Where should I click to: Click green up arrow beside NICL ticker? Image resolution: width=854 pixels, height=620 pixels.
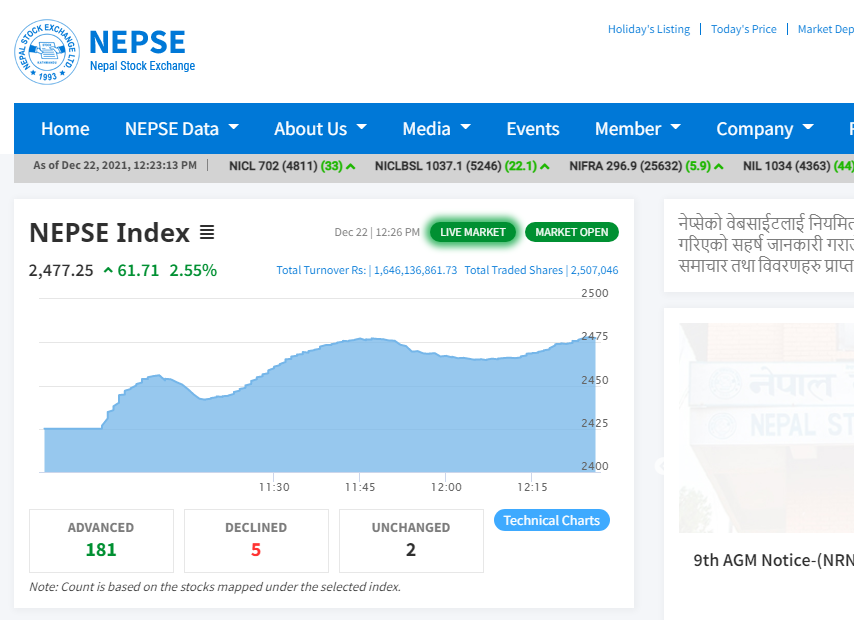click(x=351, y=166)
